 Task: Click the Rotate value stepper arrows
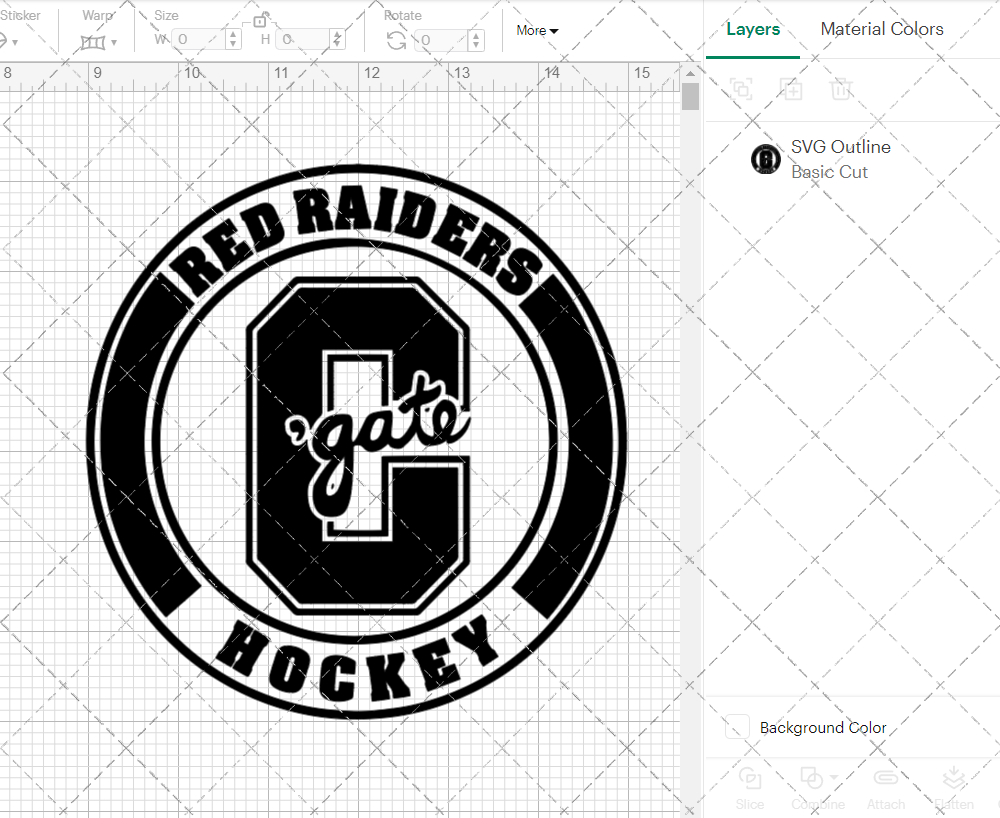click(476, 40)
